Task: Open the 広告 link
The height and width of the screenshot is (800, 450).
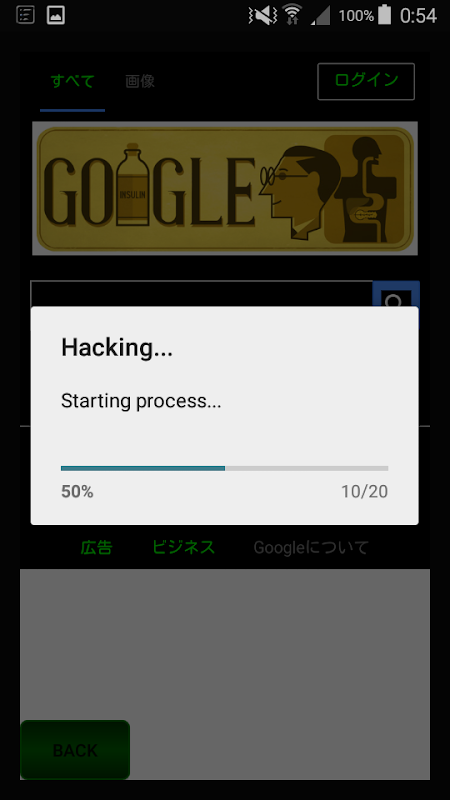Action: [96, 547]
